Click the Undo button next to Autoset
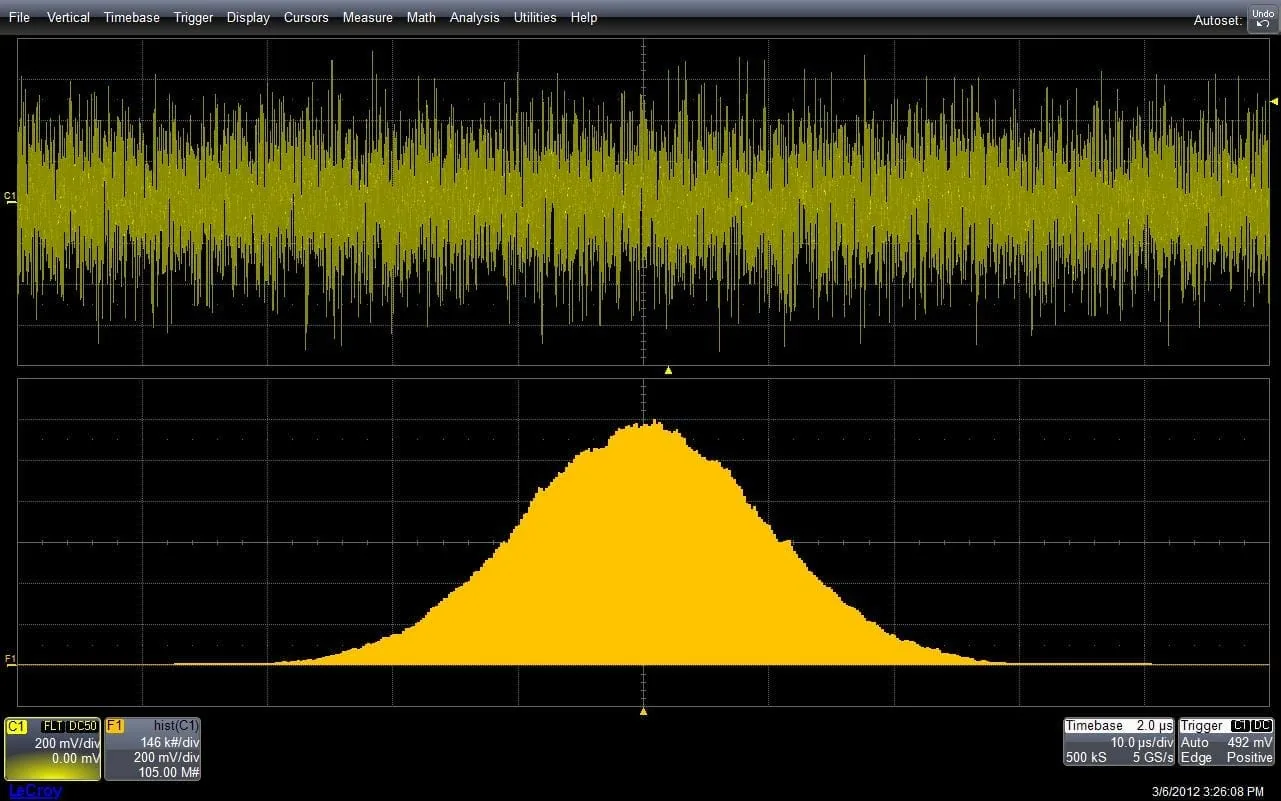The height and width of the screenshot is (801, 1281). [1262, 19]
